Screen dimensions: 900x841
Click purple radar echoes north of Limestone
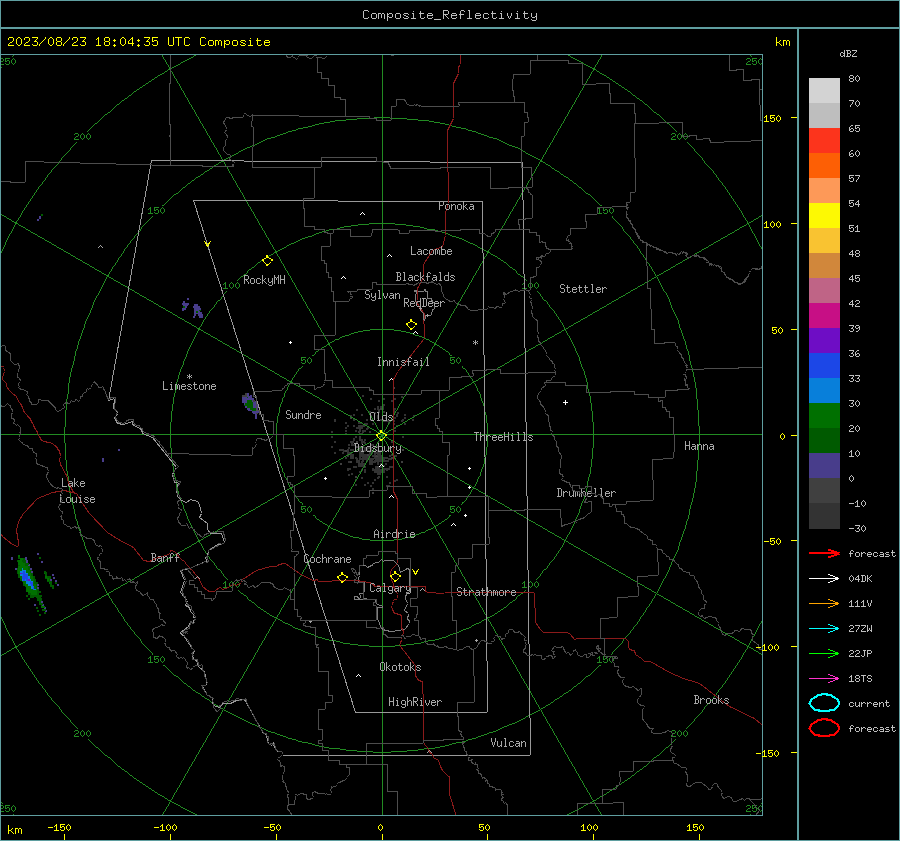(193, 308)
